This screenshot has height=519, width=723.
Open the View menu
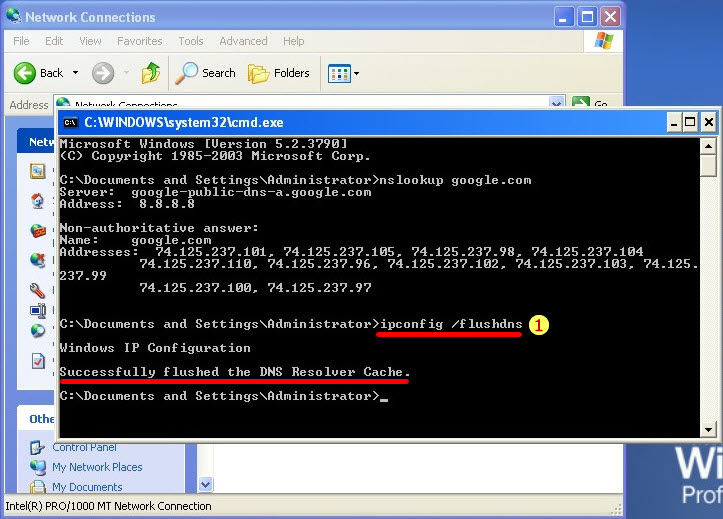[90, 41]
